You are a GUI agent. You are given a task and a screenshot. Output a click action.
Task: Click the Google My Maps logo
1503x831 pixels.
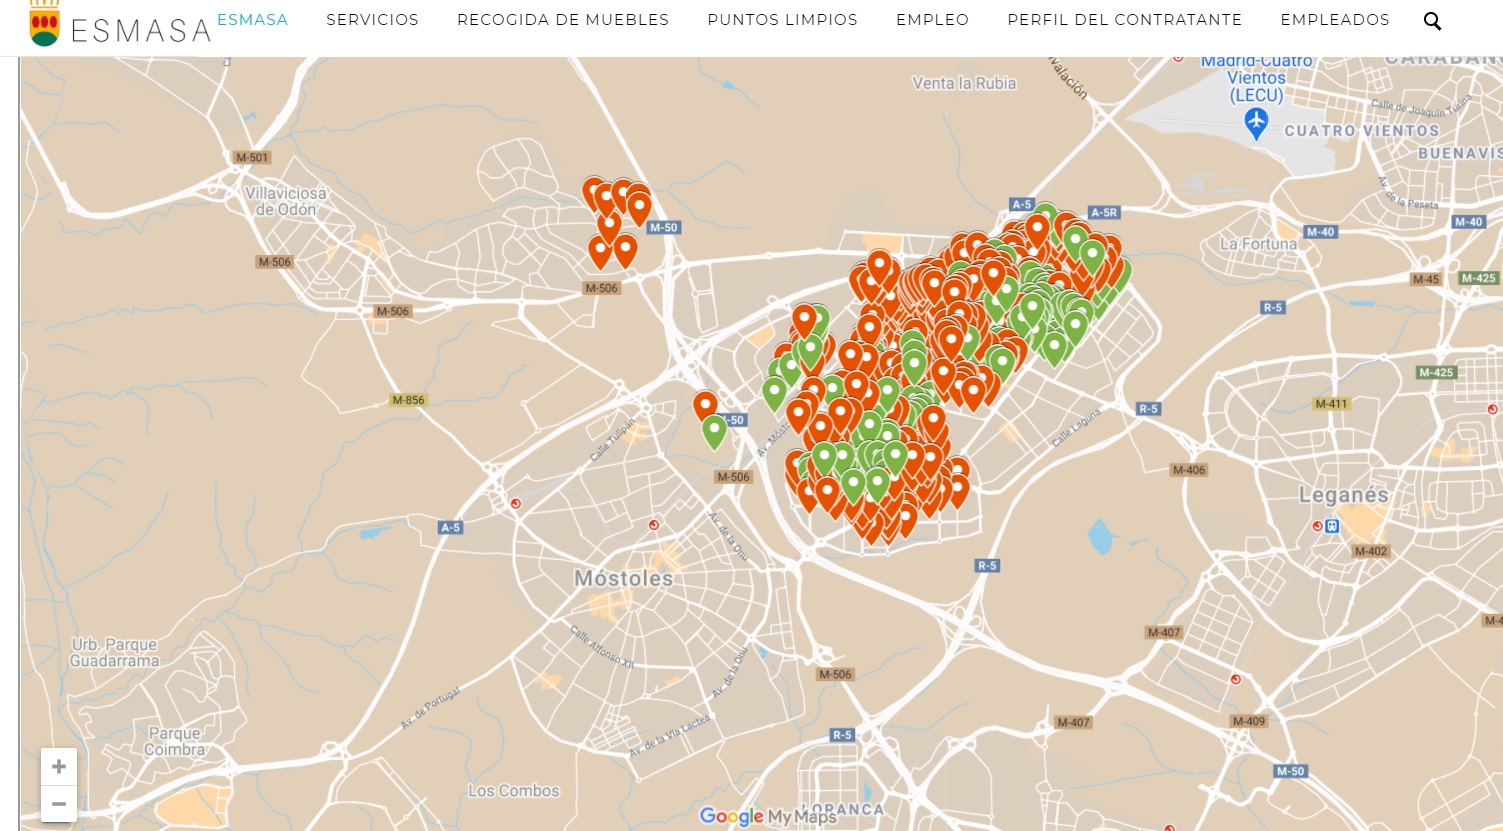[767, 816]
